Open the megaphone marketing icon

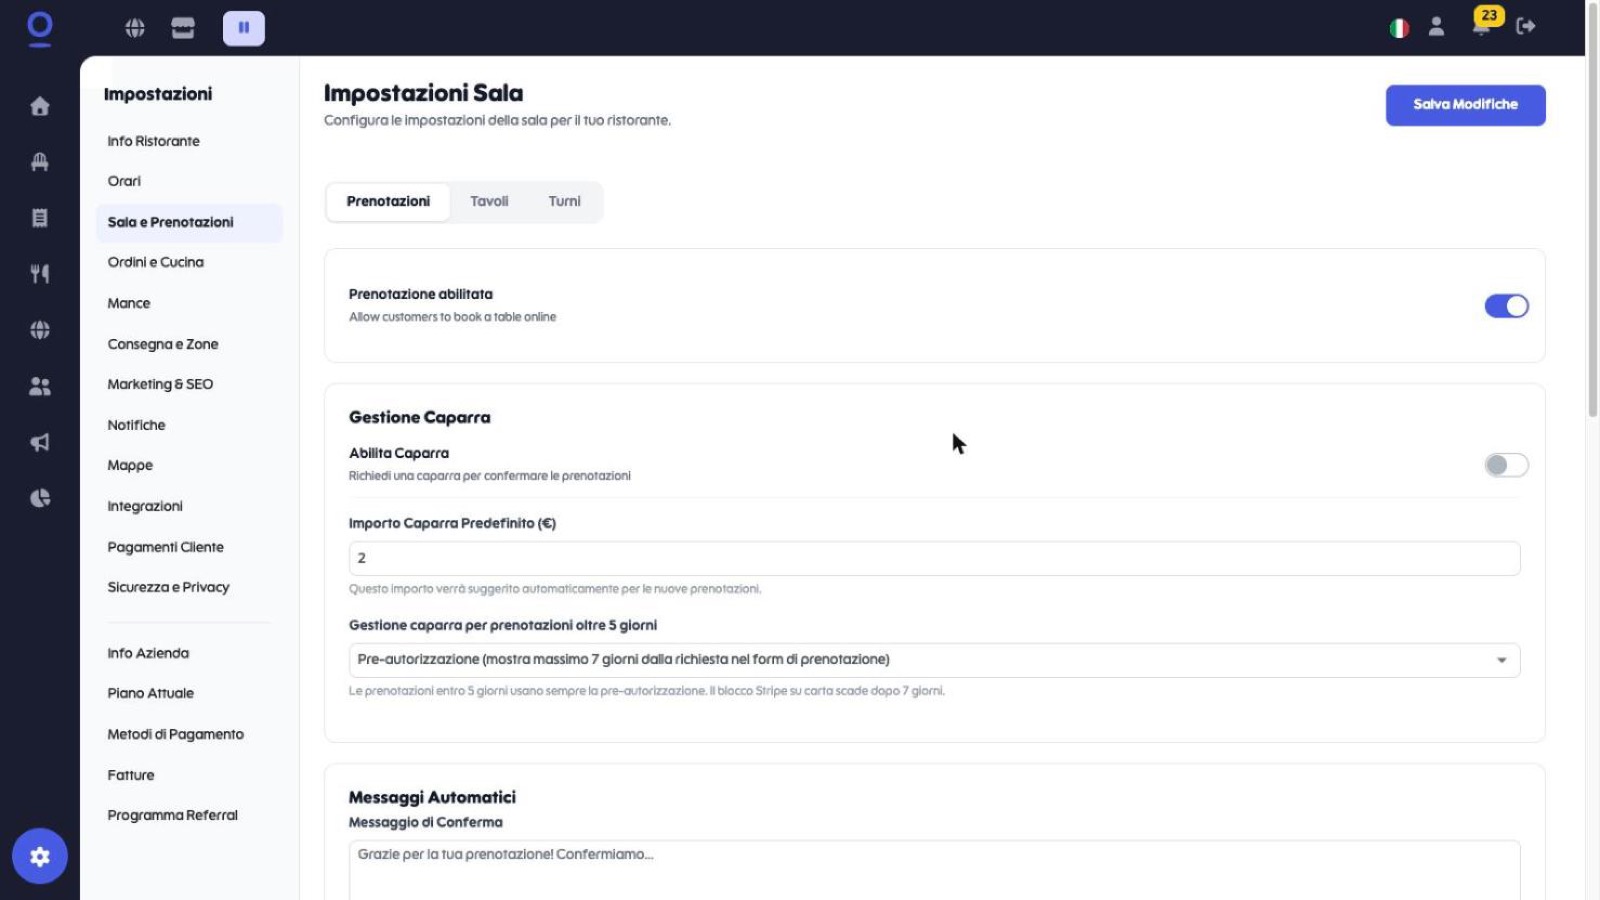click(x=40, y=442)
